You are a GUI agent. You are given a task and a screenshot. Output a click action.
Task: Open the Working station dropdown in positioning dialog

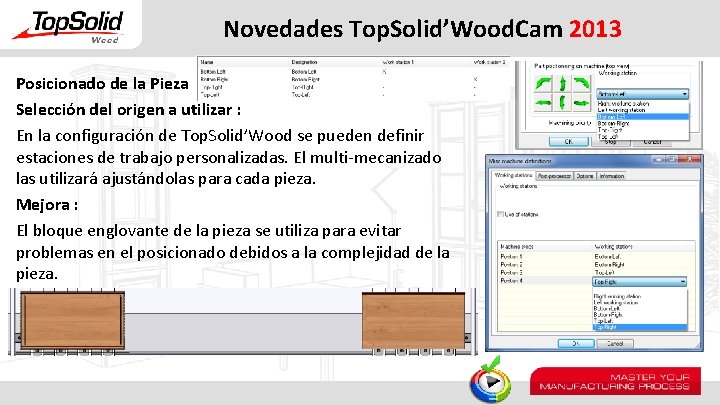pos(643,94)
